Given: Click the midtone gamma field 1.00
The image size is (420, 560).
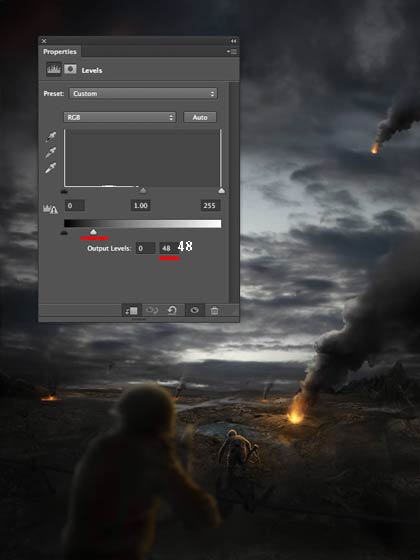Looking at the screenshot, I should pyautogui.click(x=140, y=205).
